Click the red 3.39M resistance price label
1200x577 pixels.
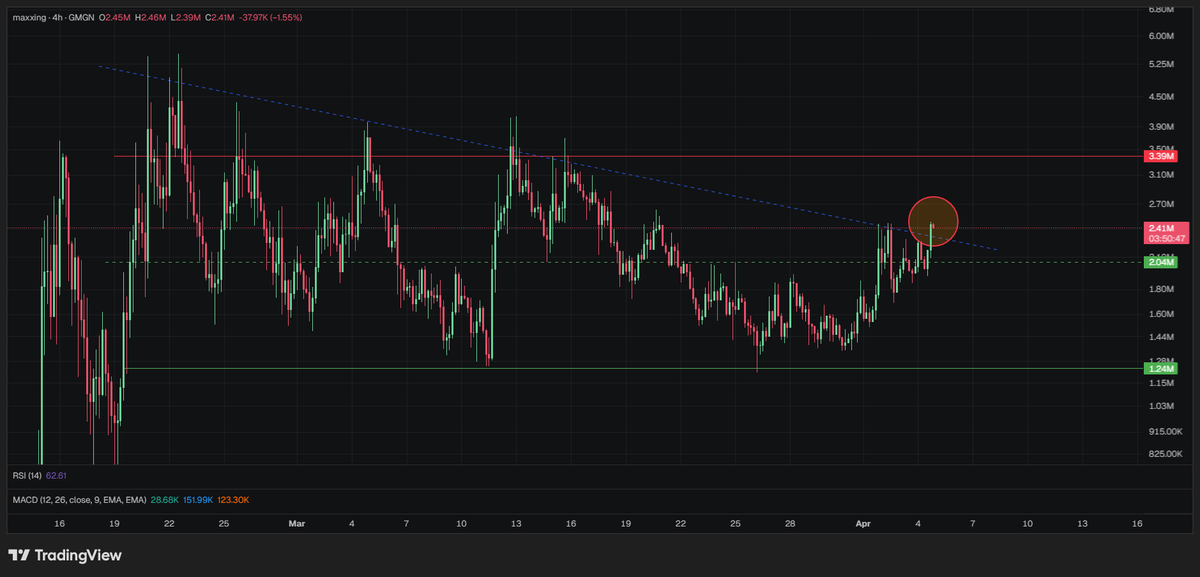click(x=1162, y=156)
